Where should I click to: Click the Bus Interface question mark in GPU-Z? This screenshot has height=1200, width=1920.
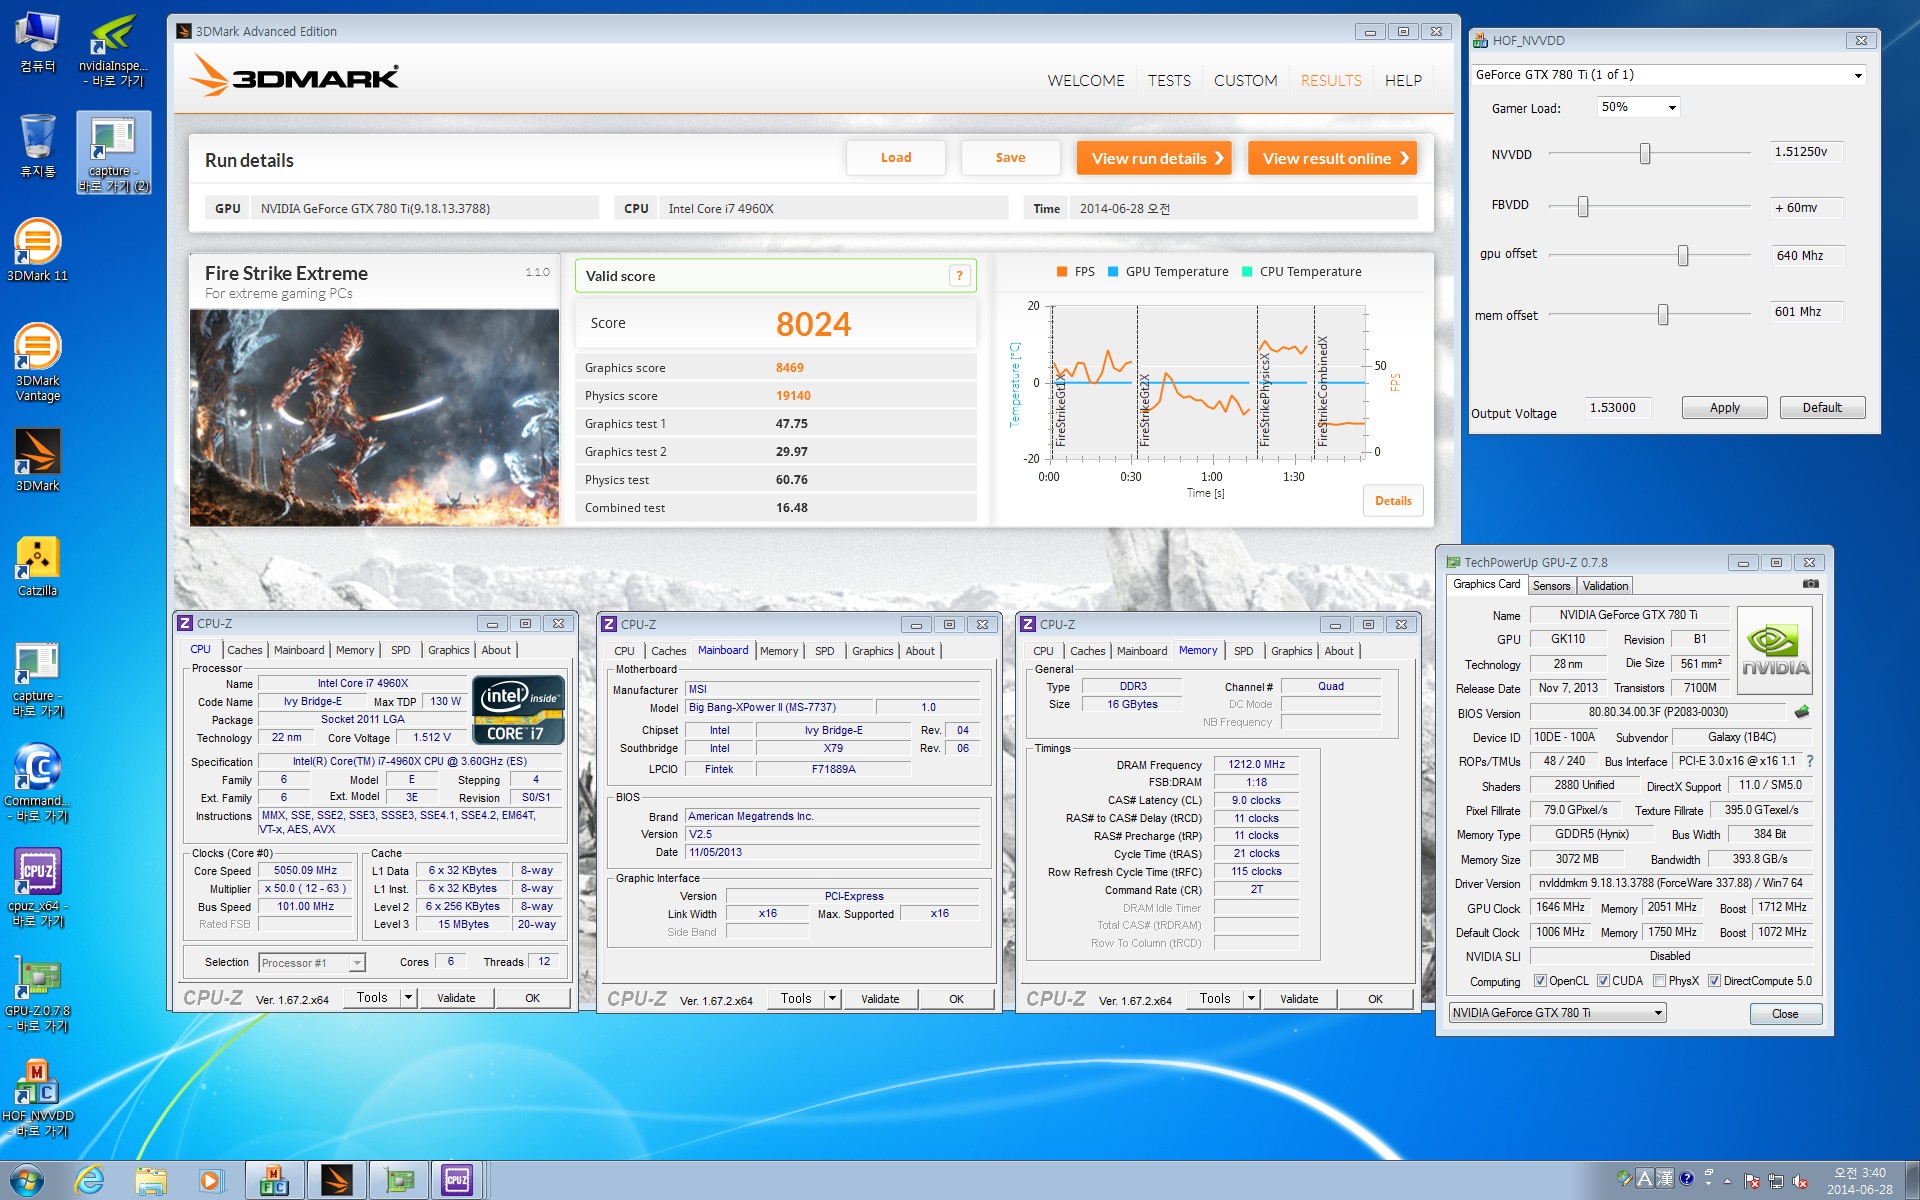coord(1810,761)
